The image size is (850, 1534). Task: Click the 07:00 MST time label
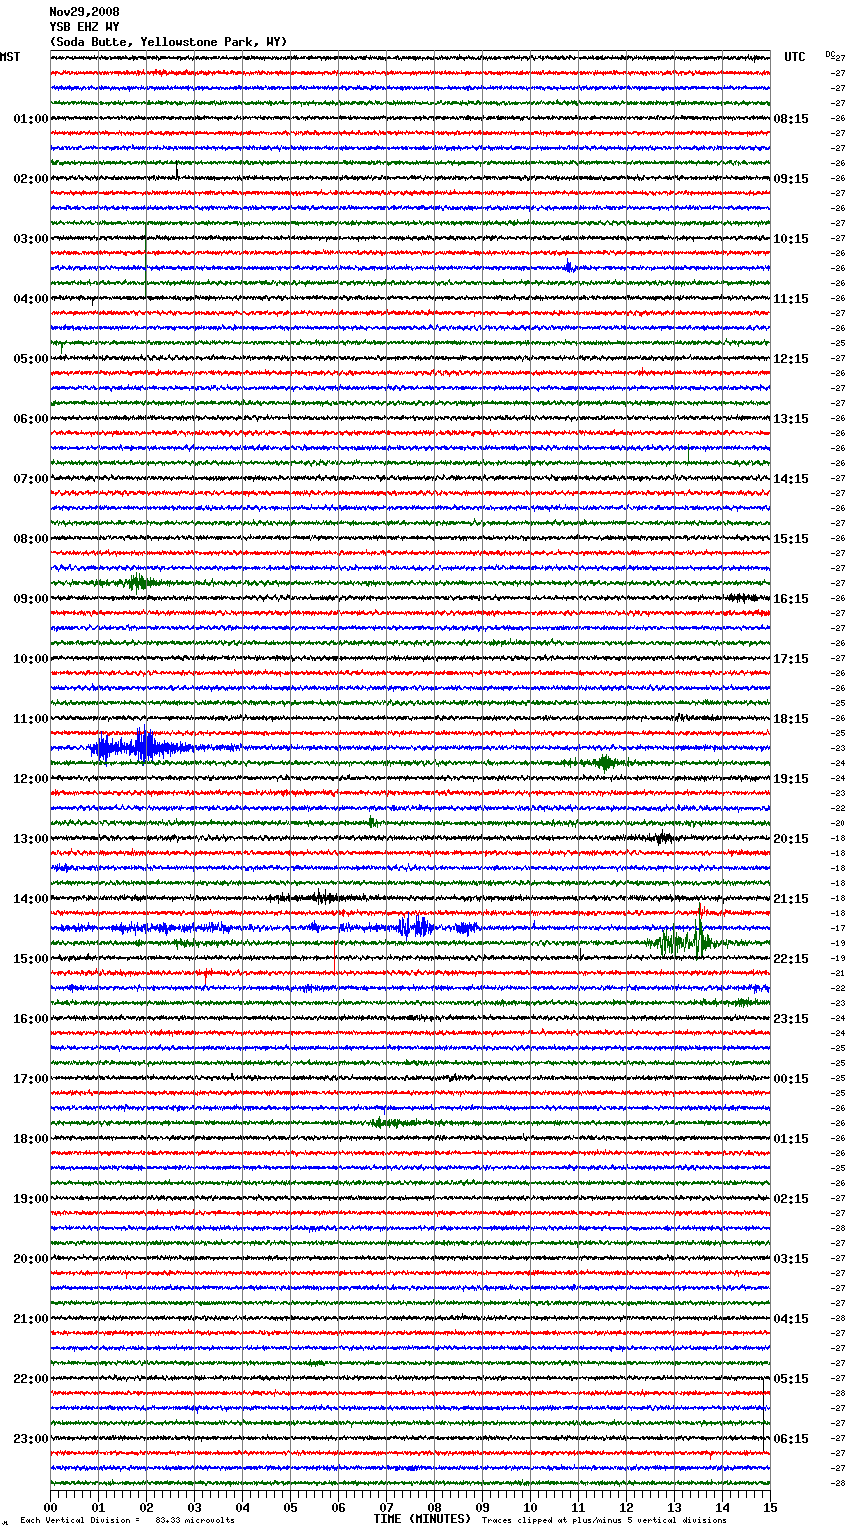30,479
